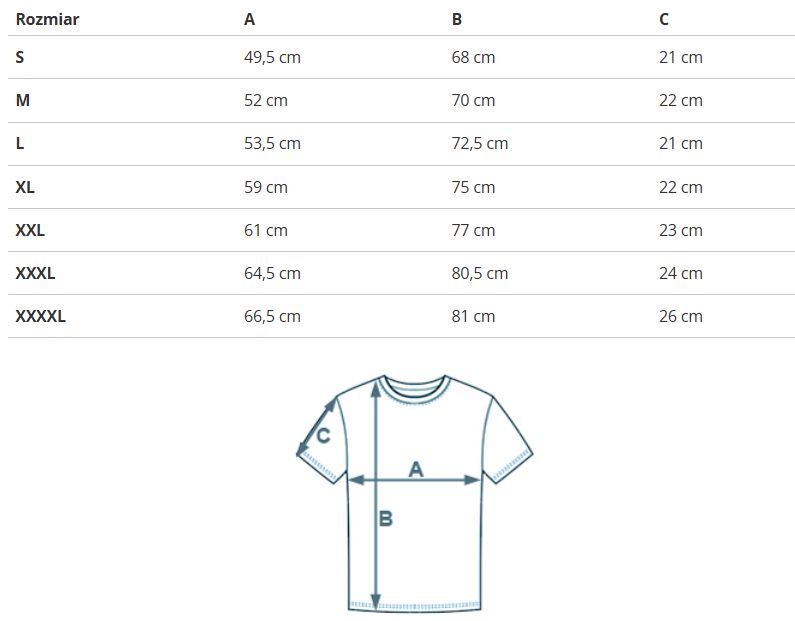Click the letter A on the t-shirt diagram

[x=416, y=468]
